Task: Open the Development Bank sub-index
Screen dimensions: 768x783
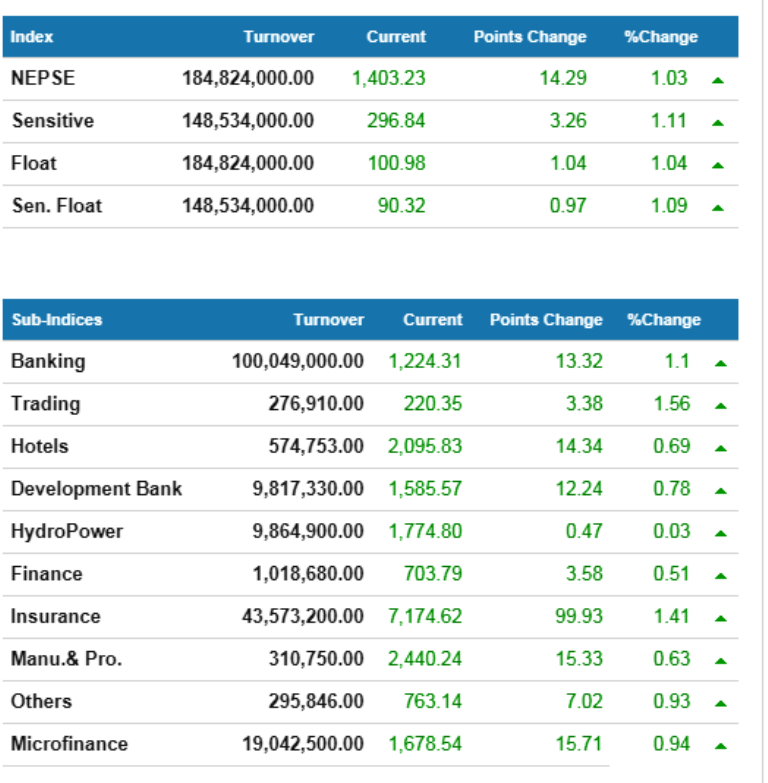Action: tap(96, 489)
